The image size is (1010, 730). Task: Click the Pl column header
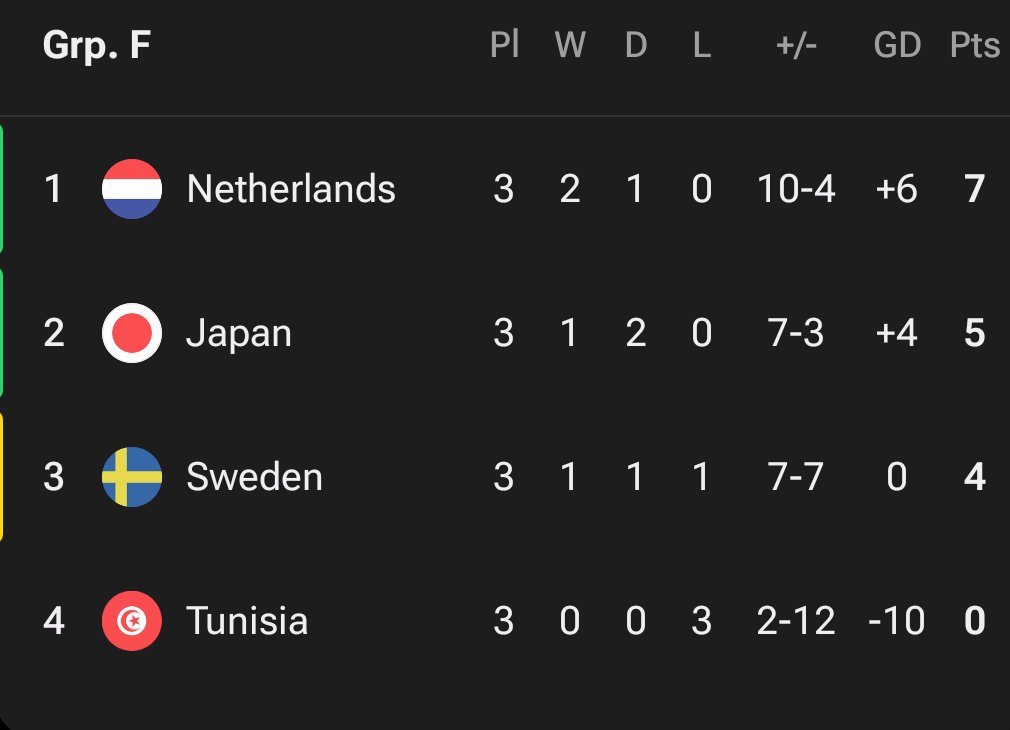504,45
